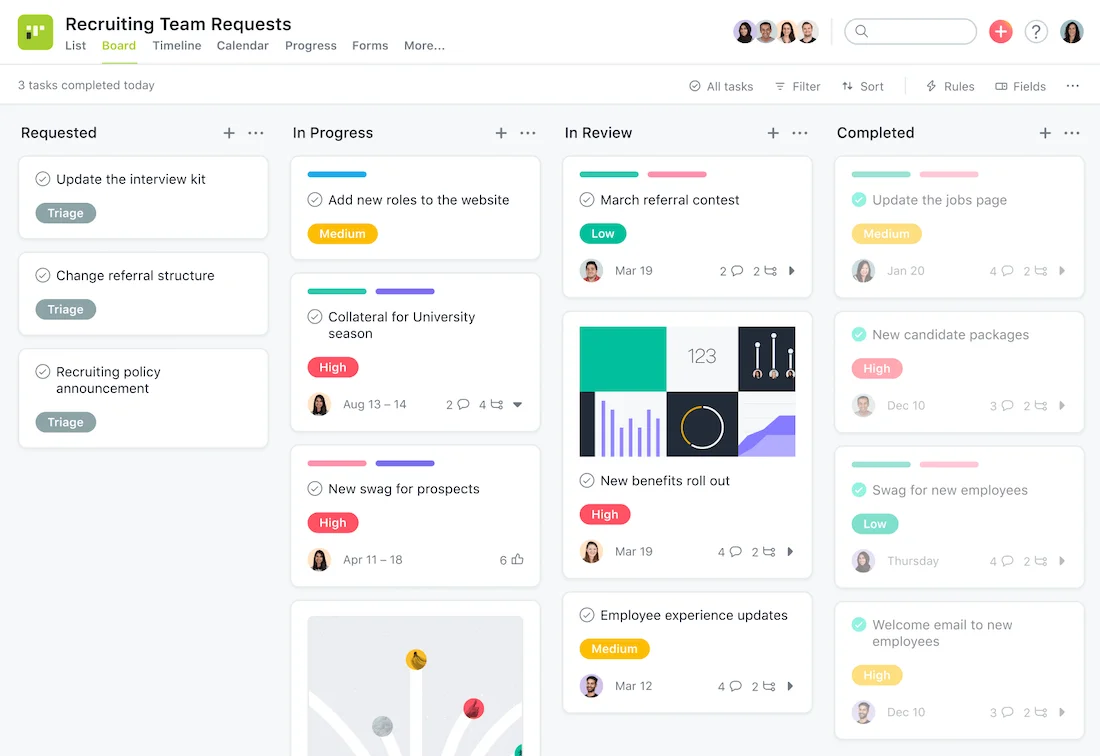Open the More navigation dropdown
The width and height of the screenshot is (1100, 756).
[x=424, y=45]
